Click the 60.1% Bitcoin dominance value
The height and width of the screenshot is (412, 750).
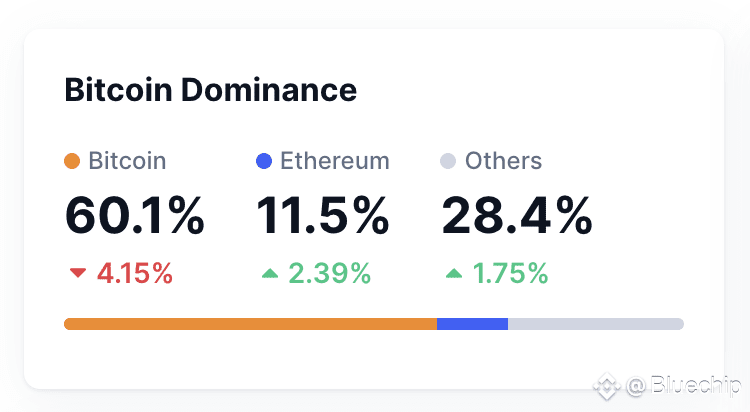[x=135, y=216]
